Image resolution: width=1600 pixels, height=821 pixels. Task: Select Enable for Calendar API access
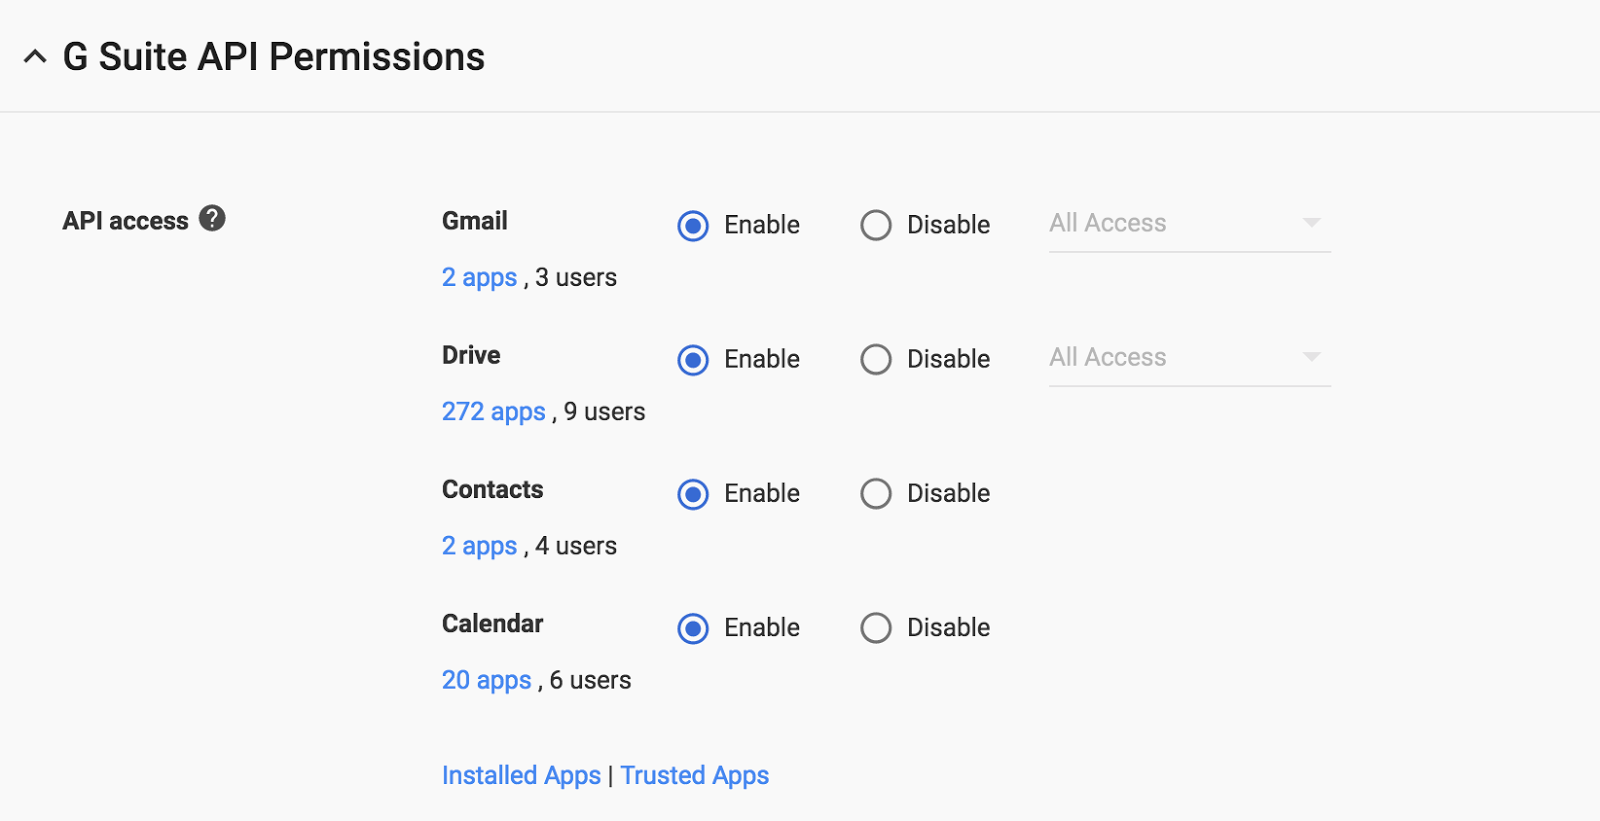693,627
